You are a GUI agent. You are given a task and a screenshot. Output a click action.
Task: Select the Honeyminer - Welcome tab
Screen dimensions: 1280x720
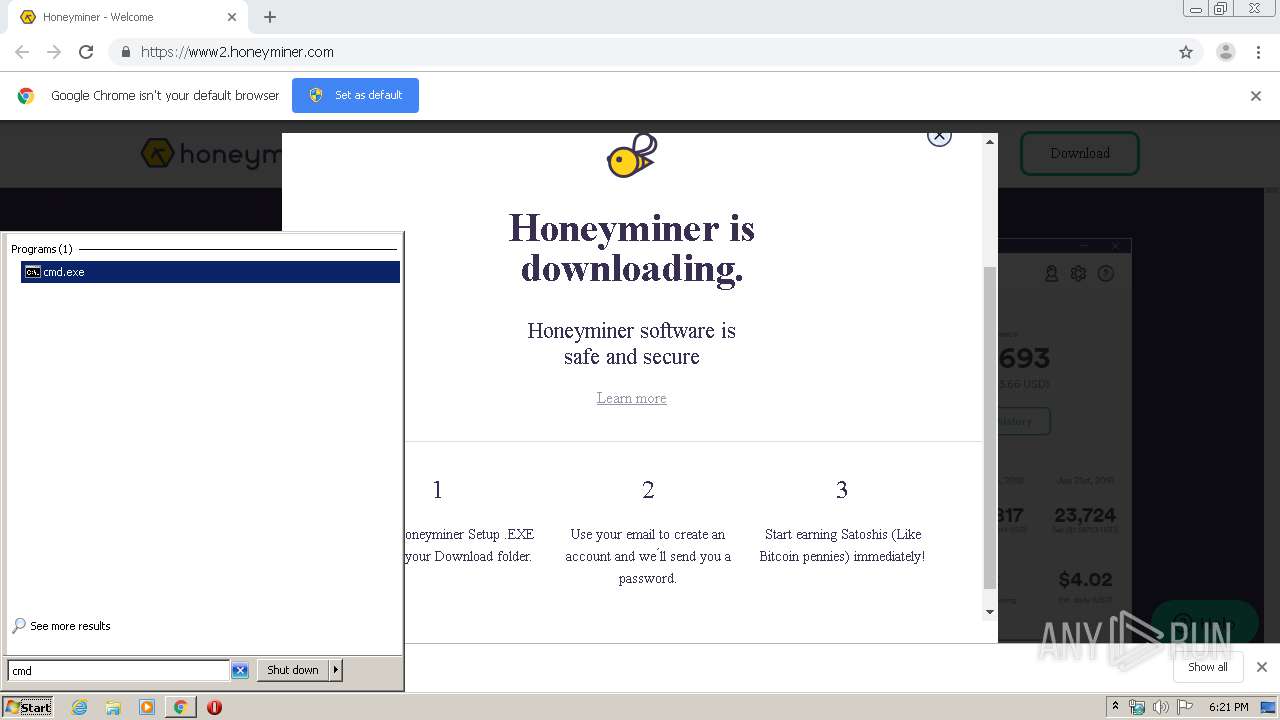[128, 17]
